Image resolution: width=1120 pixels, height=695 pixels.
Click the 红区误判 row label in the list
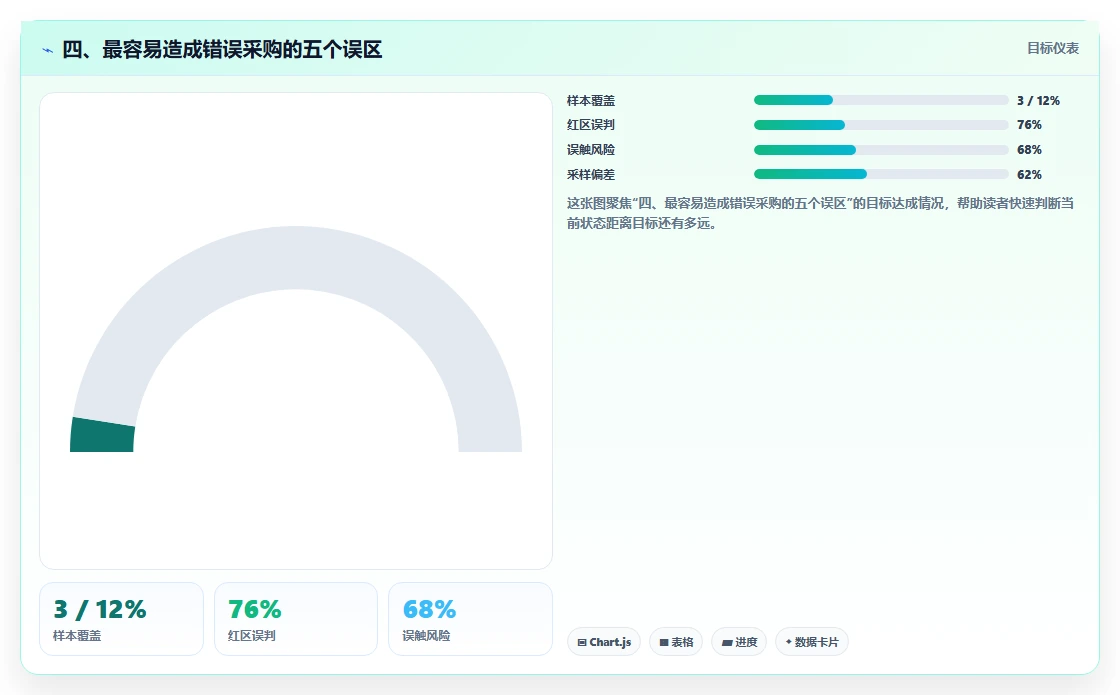coord(591,125)
